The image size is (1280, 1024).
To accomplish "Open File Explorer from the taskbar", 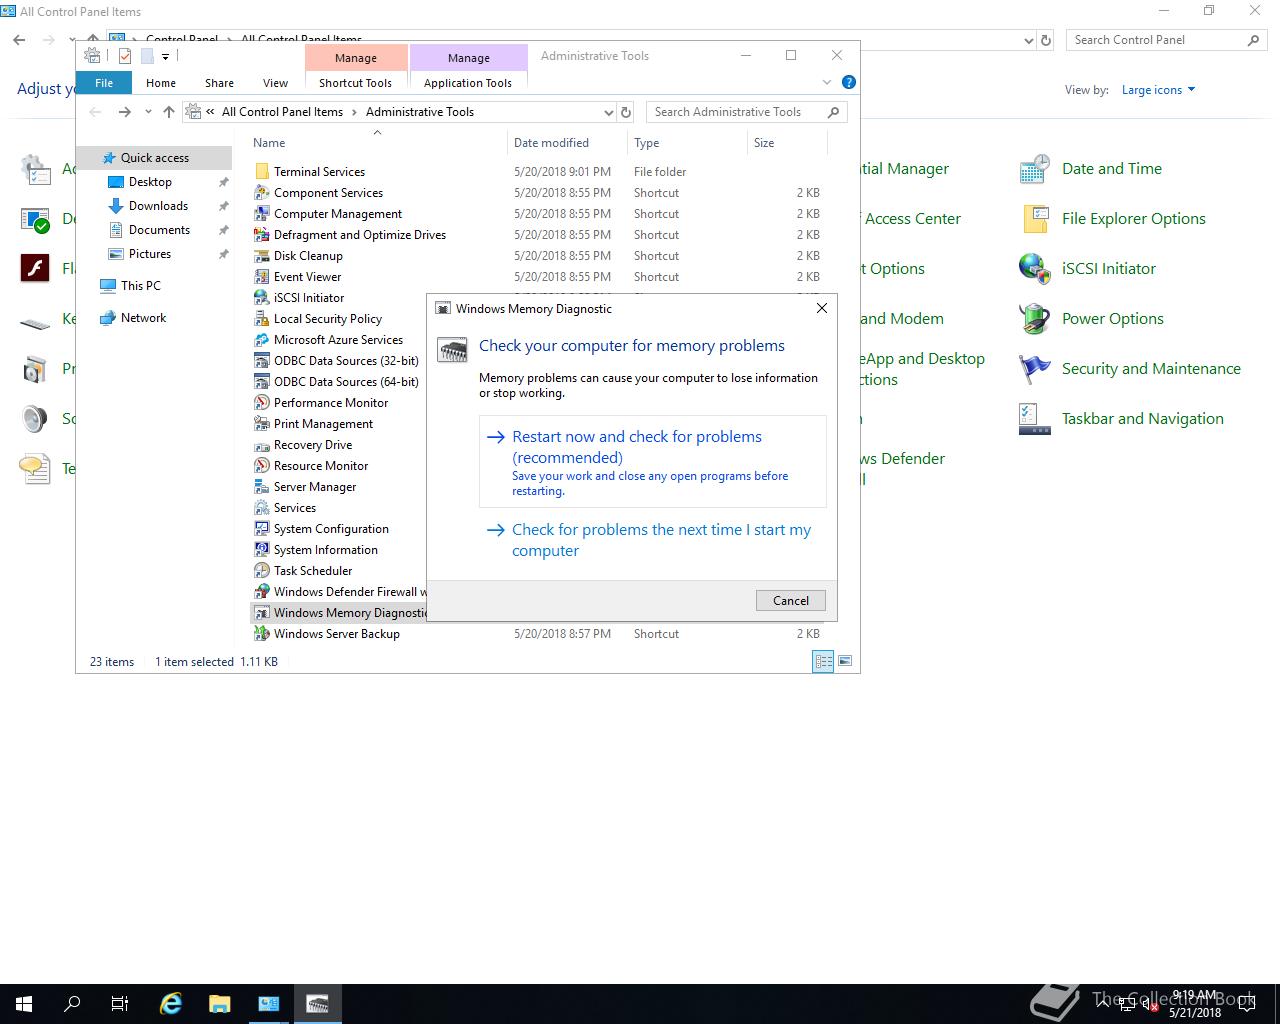I will pyautogui.click(x=219, y=1004).
